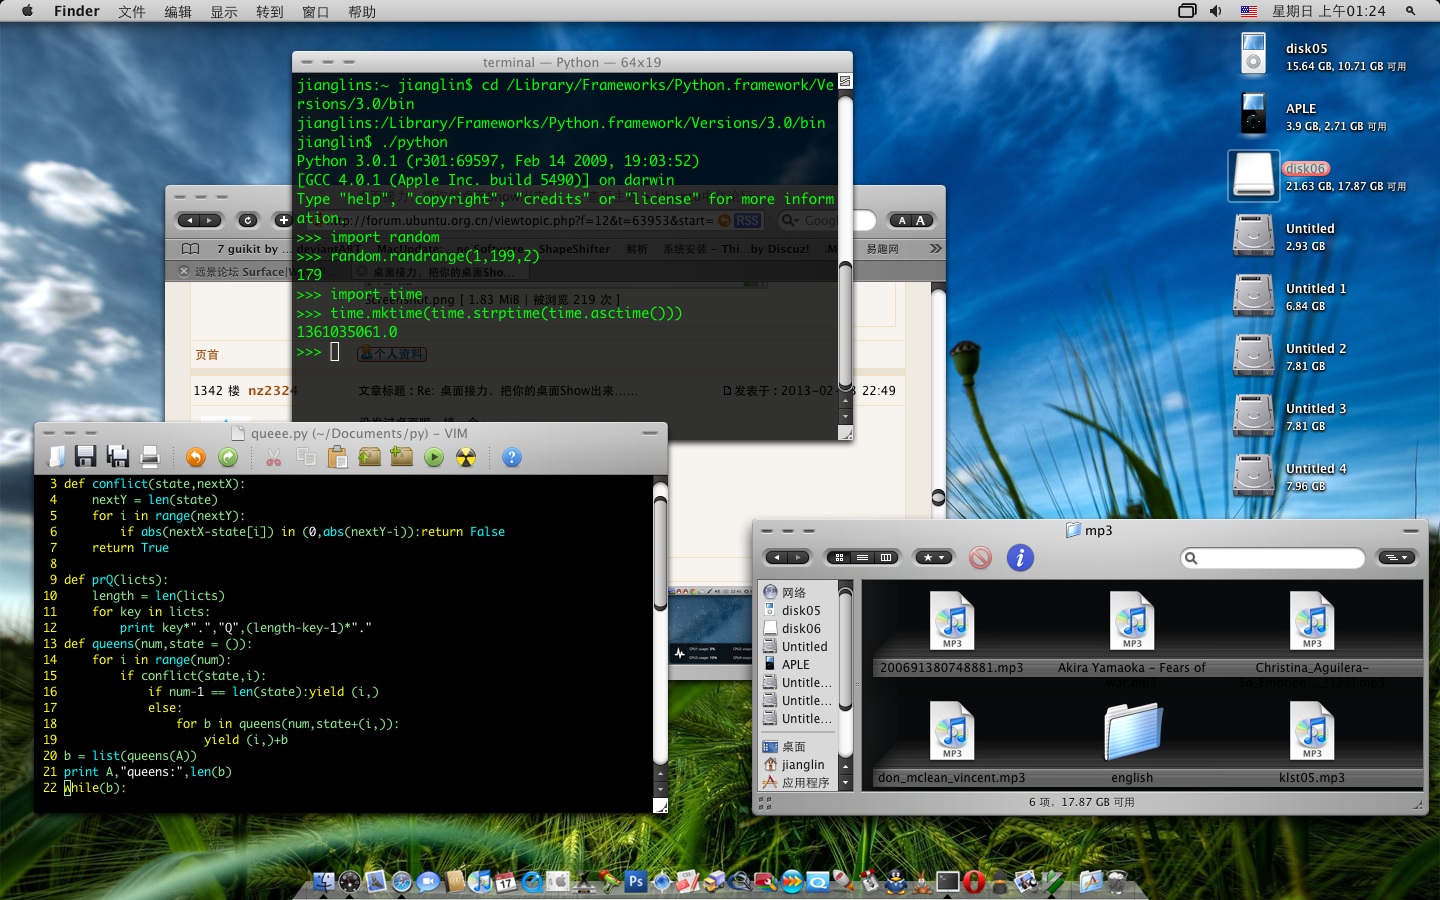Click the Safari back/forward button
The height and width of the screenshot is (900, 1440).
[199, 220]
